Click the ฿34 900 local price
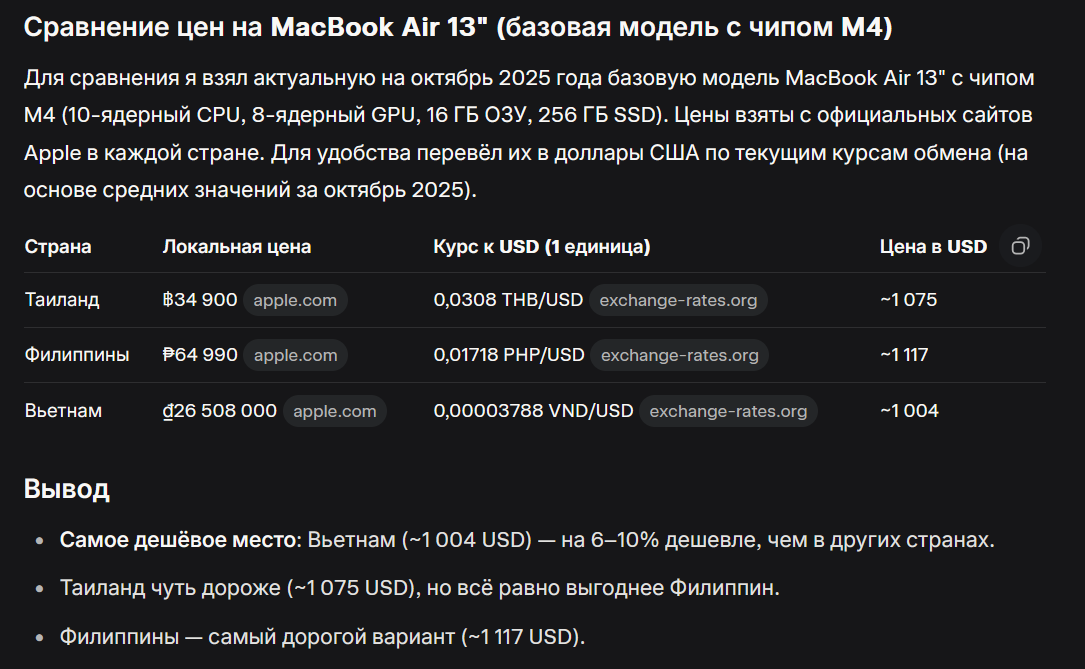 click(199, 300)
